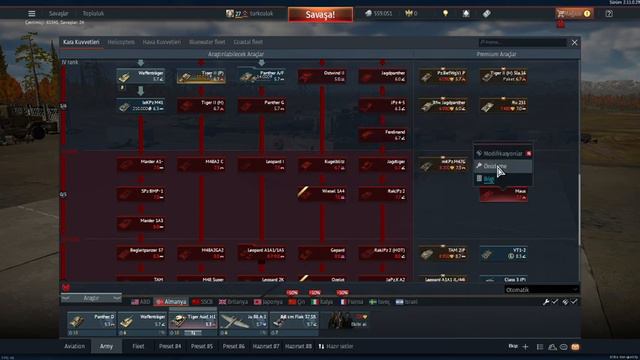
Task: Open the Savaşlar menu
Action: 58,13
